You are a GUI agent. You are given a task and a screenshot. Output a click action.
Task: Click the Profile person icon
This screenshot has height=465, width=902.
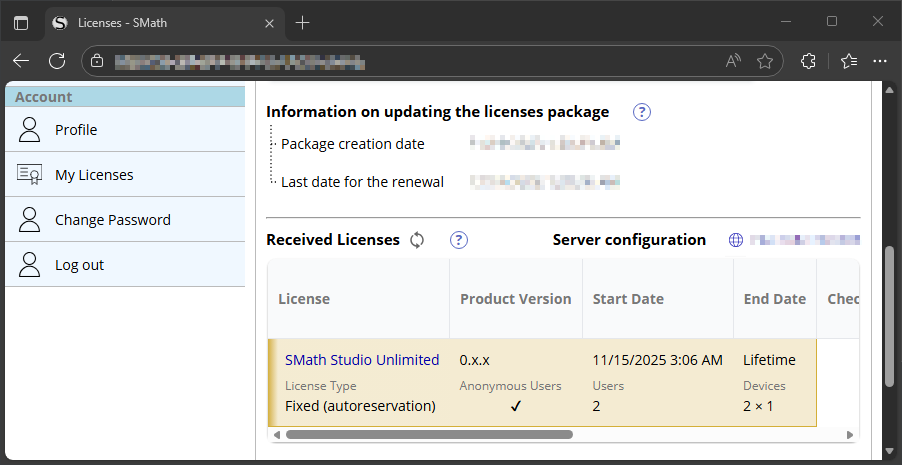click(29, 129)
